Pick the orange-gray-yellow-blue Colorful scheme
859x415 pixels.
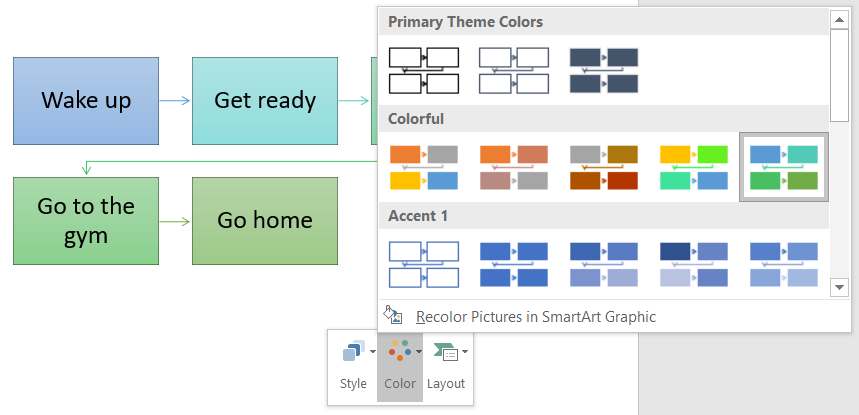(x=424, y=168)
